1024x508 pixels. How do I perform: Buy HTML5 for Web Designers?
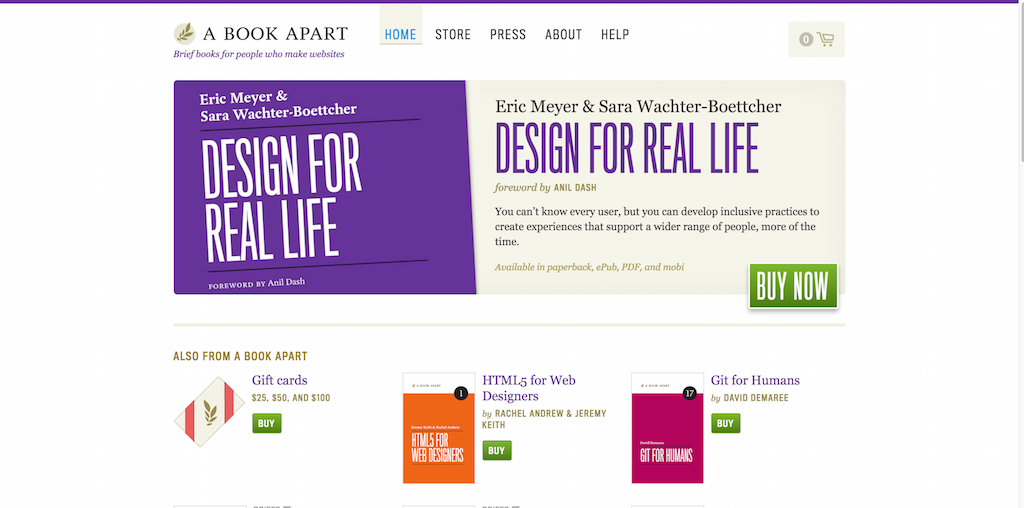(x=496, y=451)
